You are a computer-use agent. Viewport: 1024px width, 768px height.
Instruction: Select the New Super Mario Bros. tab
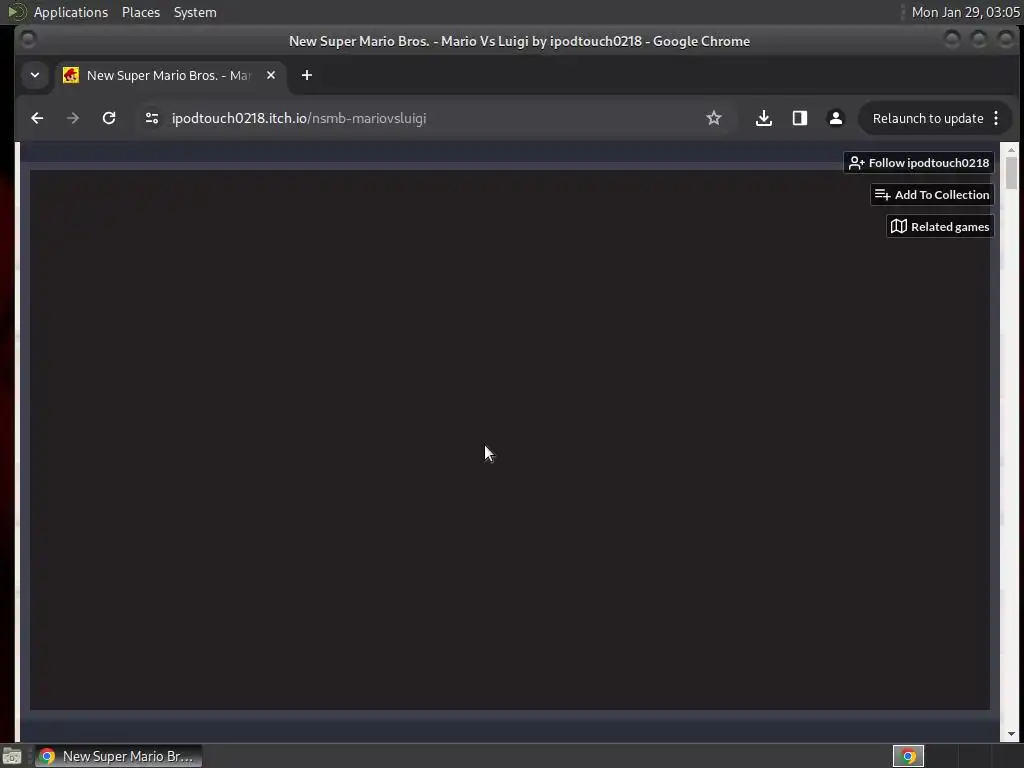point(170,75)
